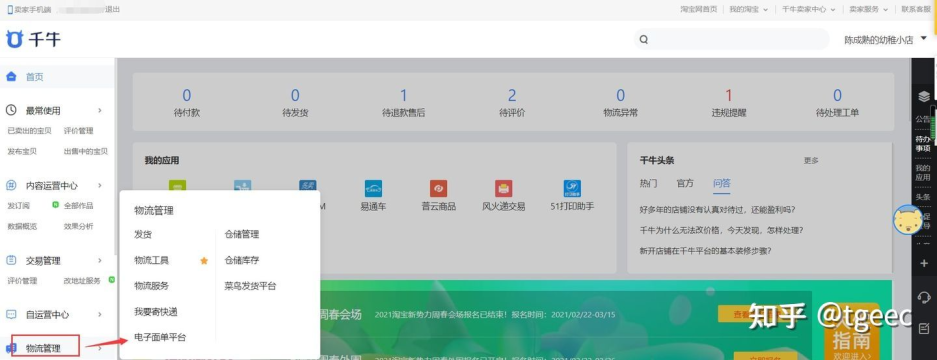Click the 交易管理 sidebar icon
The height and width of the screenshot is (360, 937).
pyautogui.click(x=11, y=260)
